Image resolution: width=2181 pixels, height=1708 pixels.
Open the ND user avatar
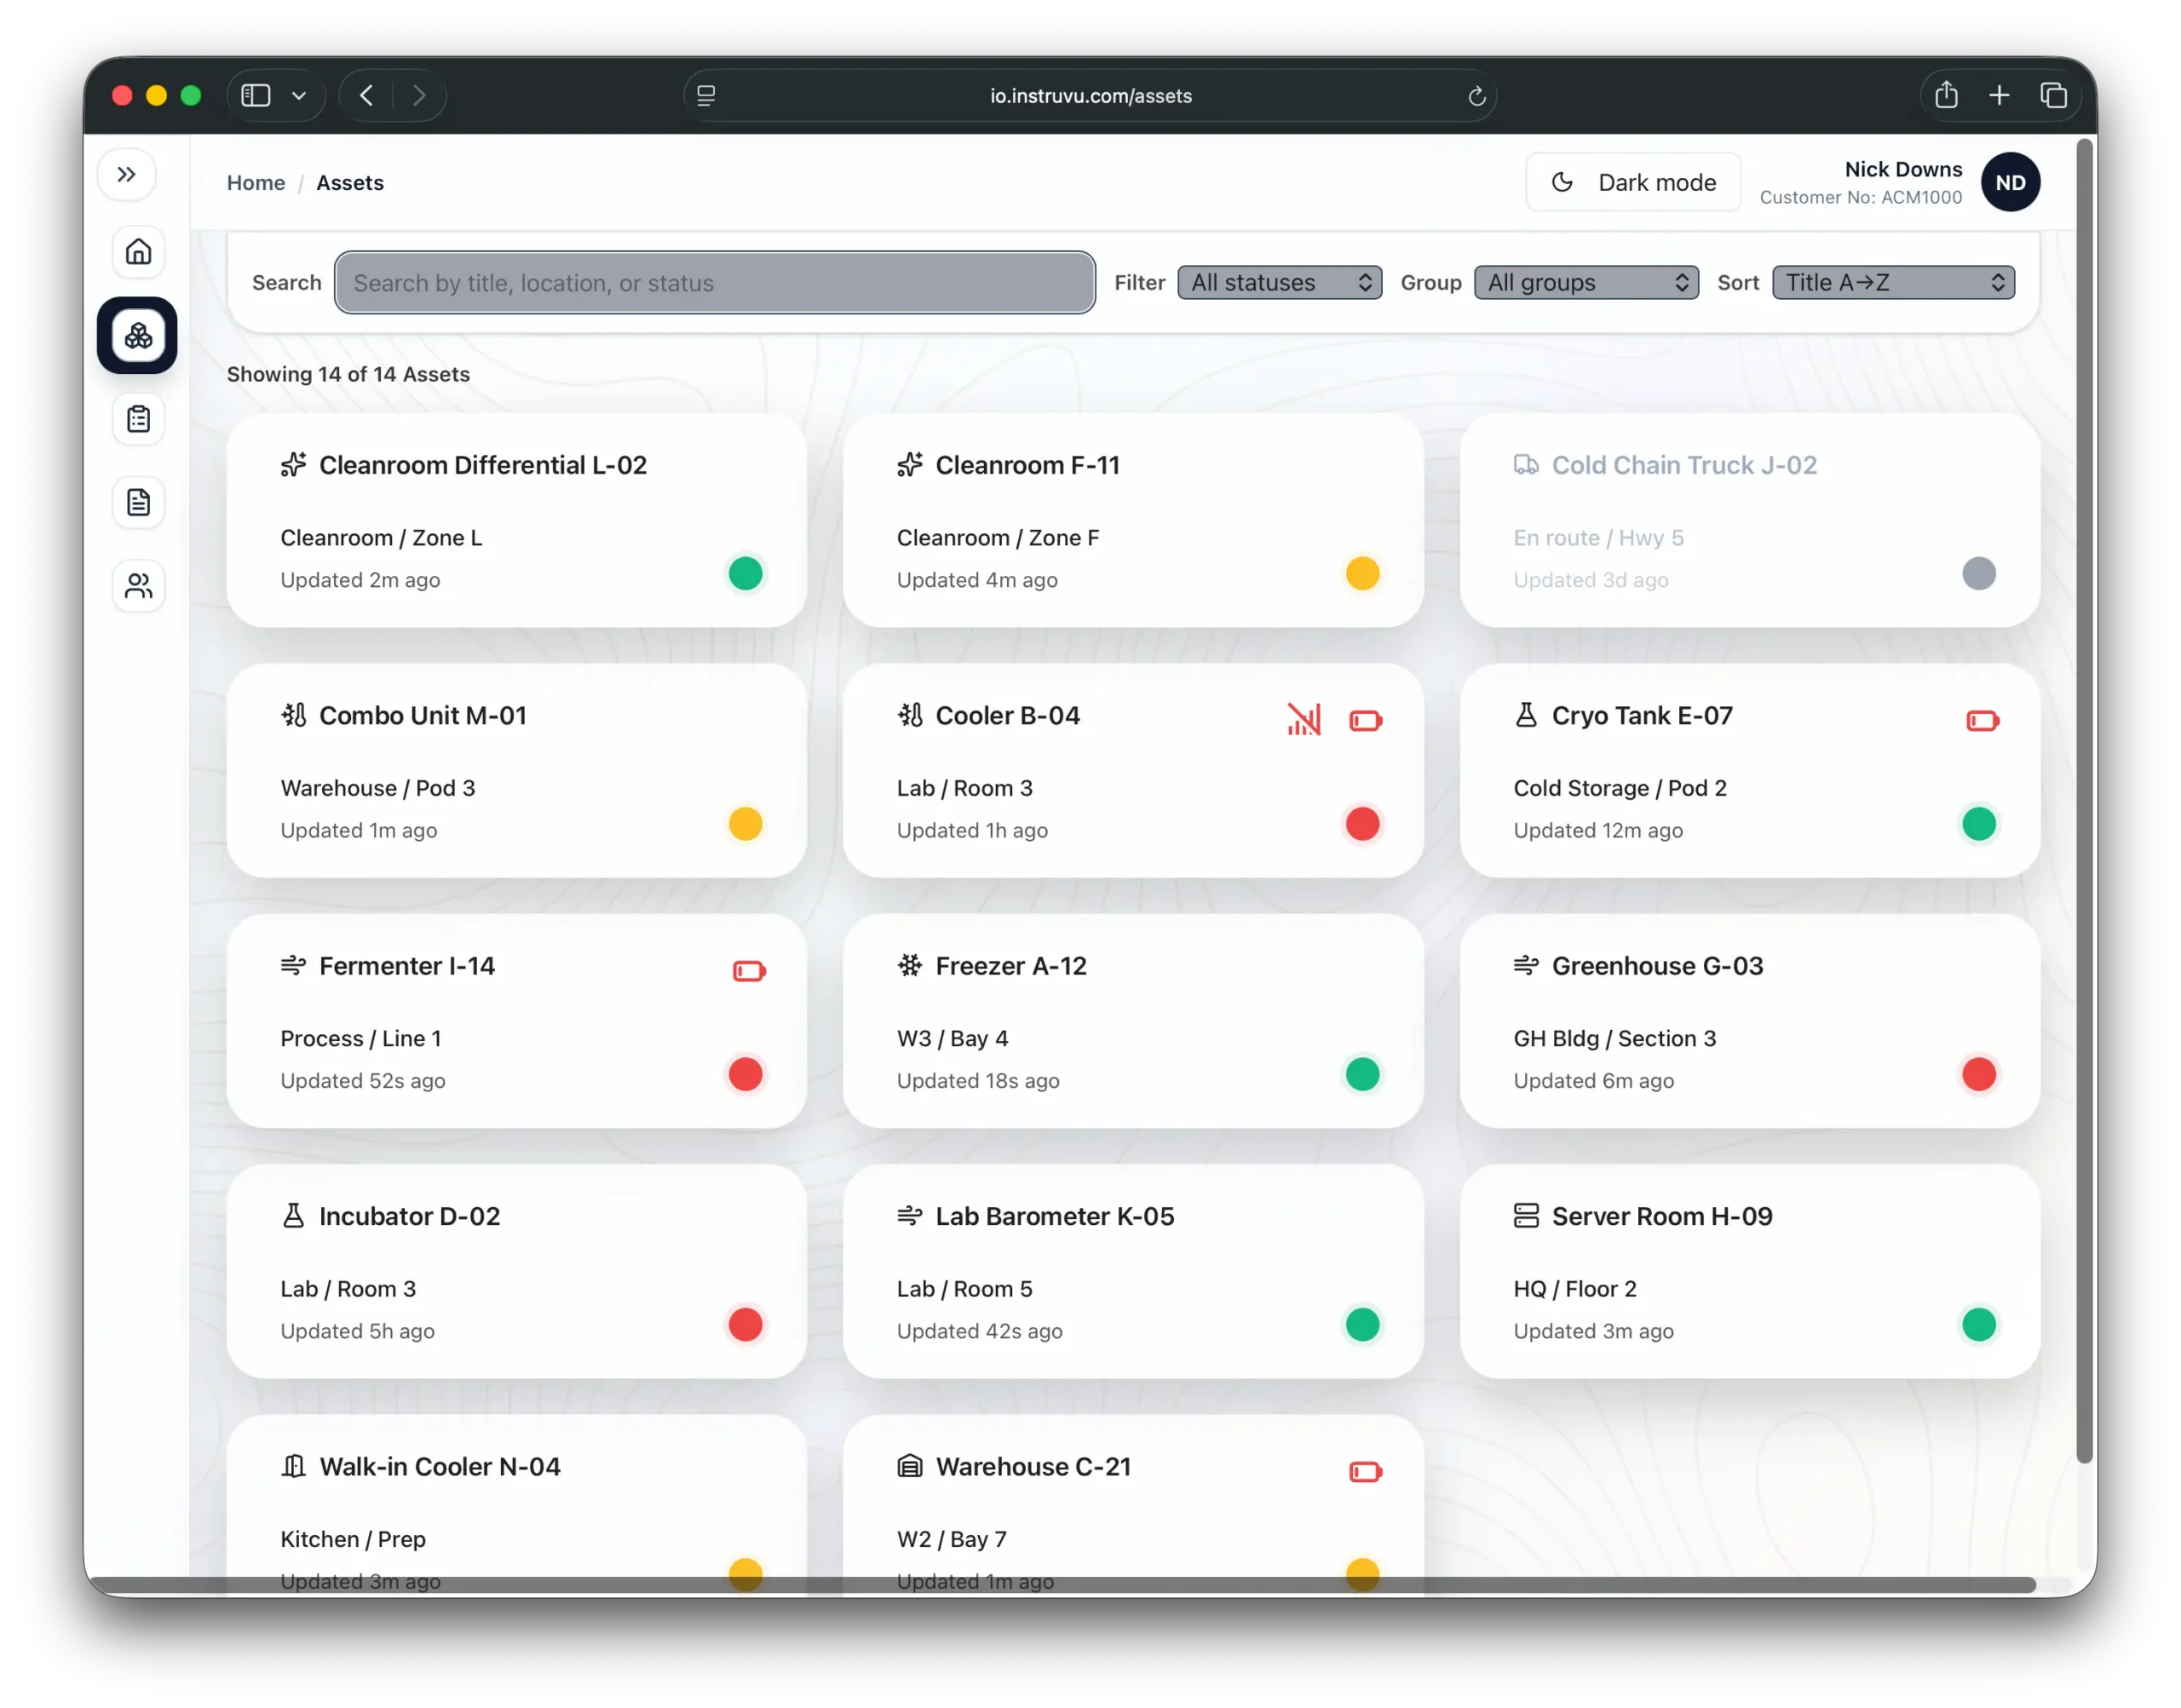[2010, 183]
